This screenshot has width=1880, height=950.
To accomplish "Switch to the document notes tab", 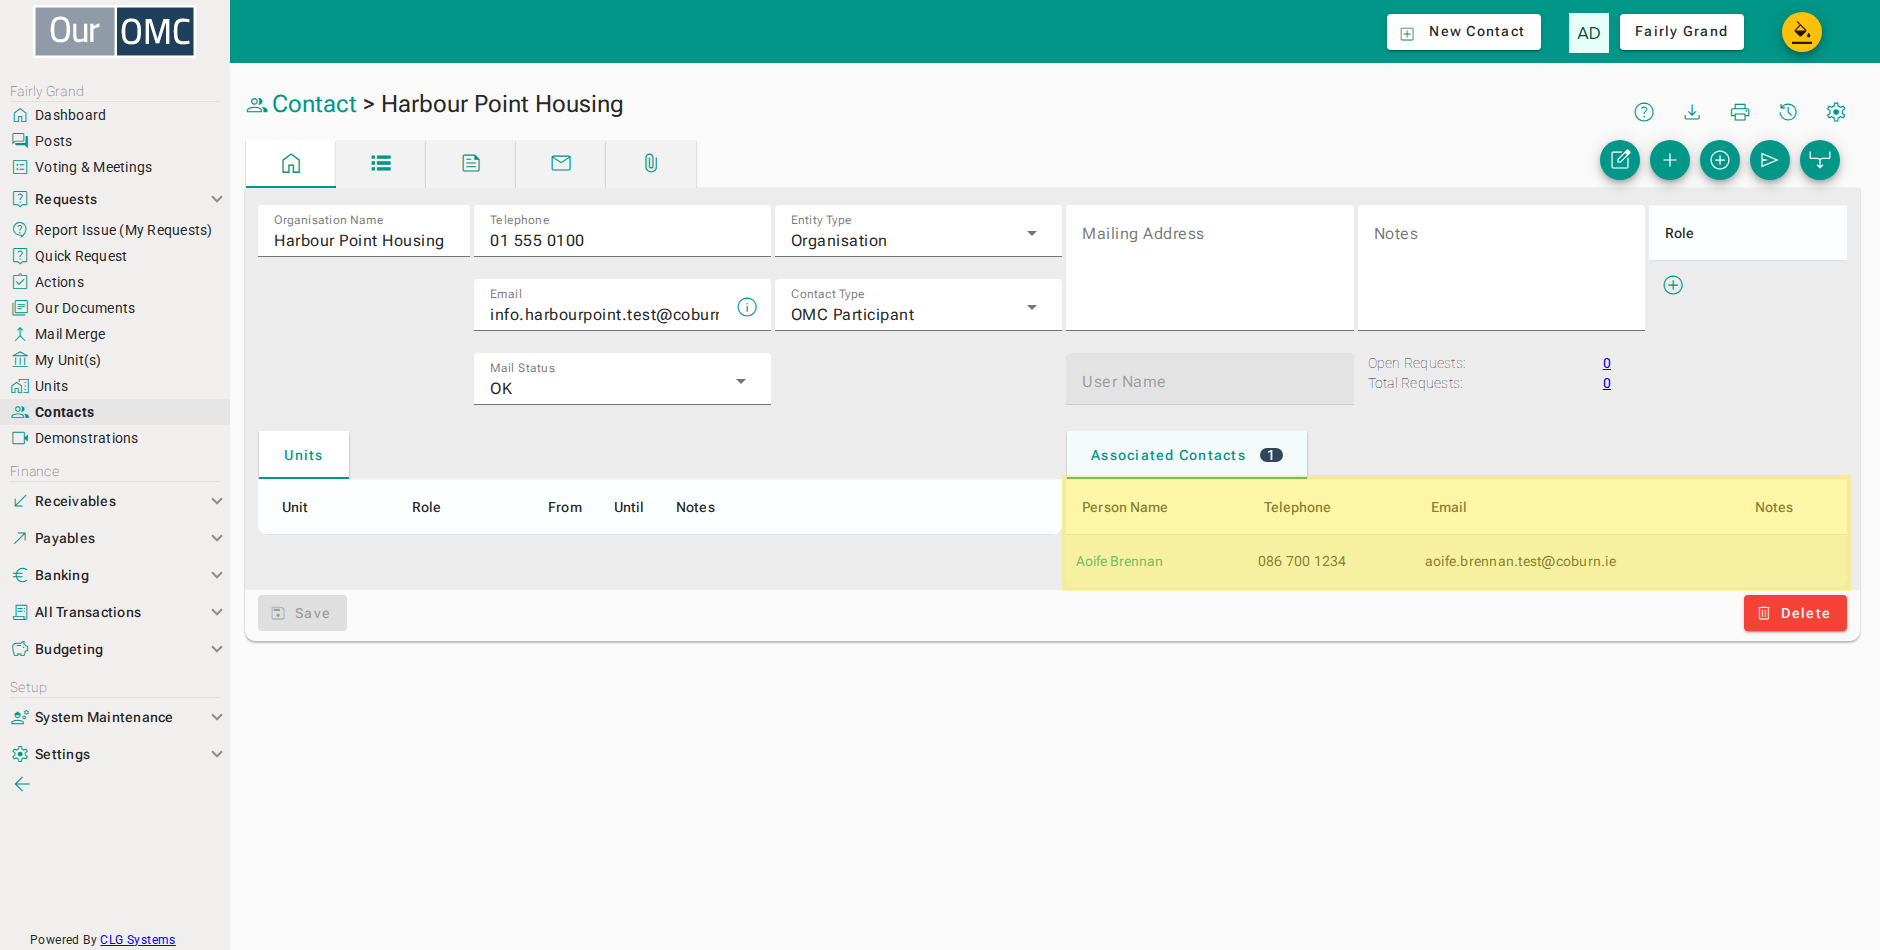I will 471,163.
